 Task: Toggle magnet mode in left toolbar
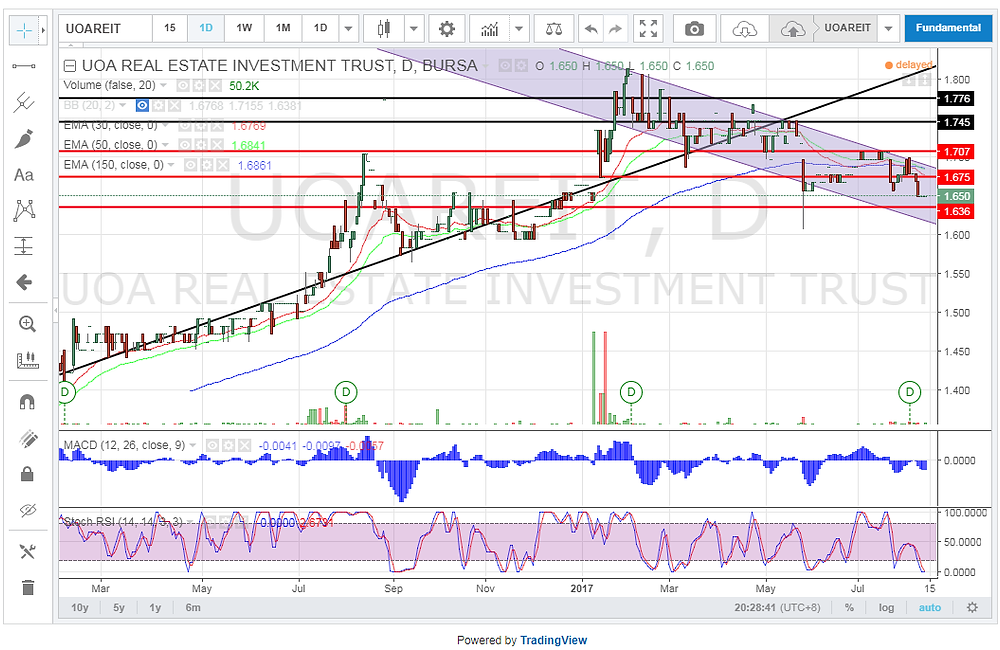(27, 402)
